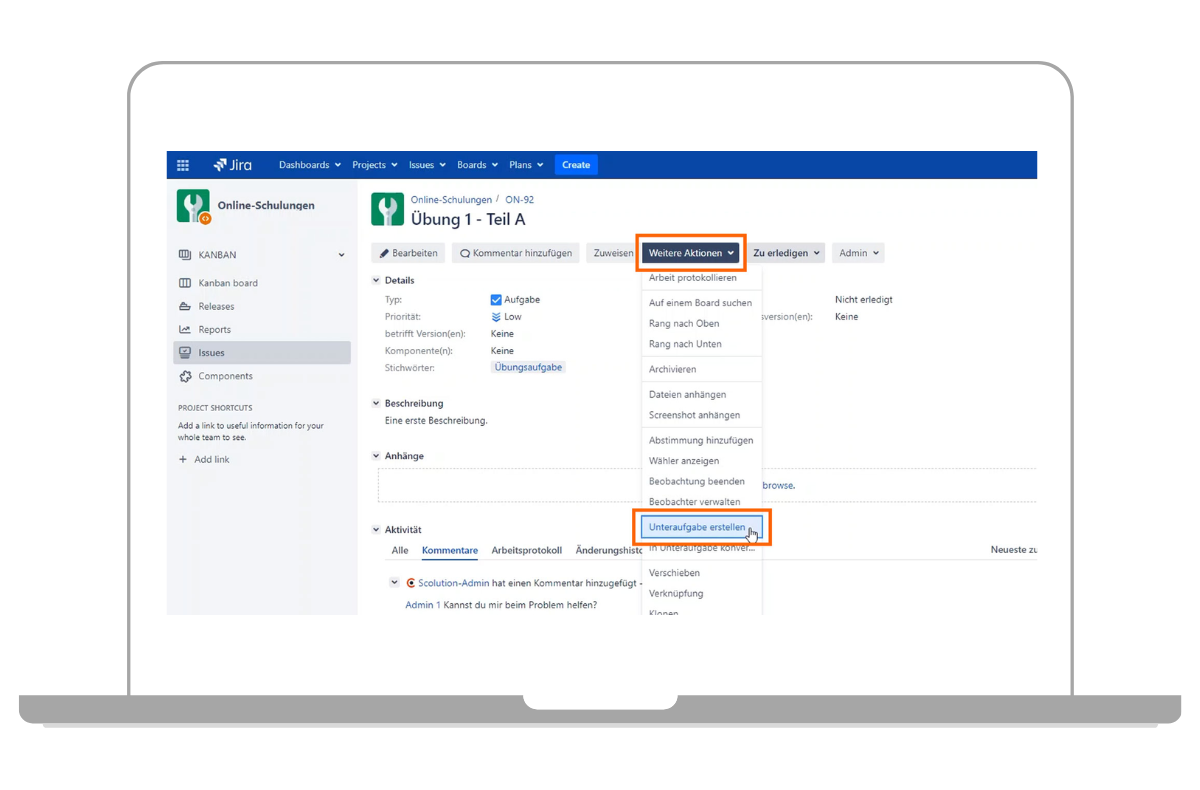The width and height of the screenshot is (1200, 790).
Task: Expand the Zu erledigen status dropdown
Action: click(786, 253)
